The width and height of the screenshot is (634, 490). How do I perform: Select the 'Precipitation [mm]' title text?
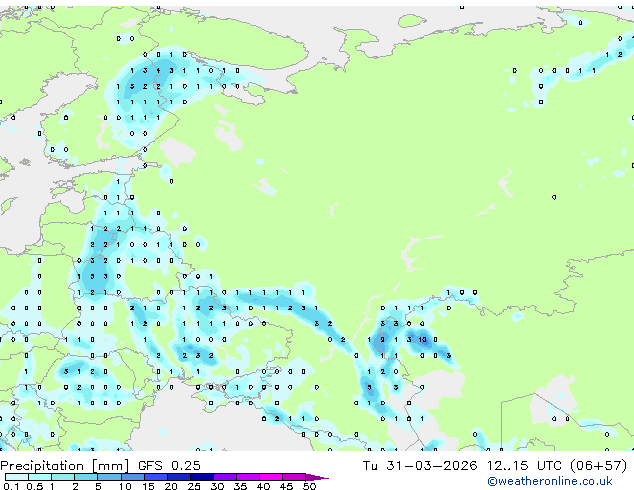click(x=65, y=466)
